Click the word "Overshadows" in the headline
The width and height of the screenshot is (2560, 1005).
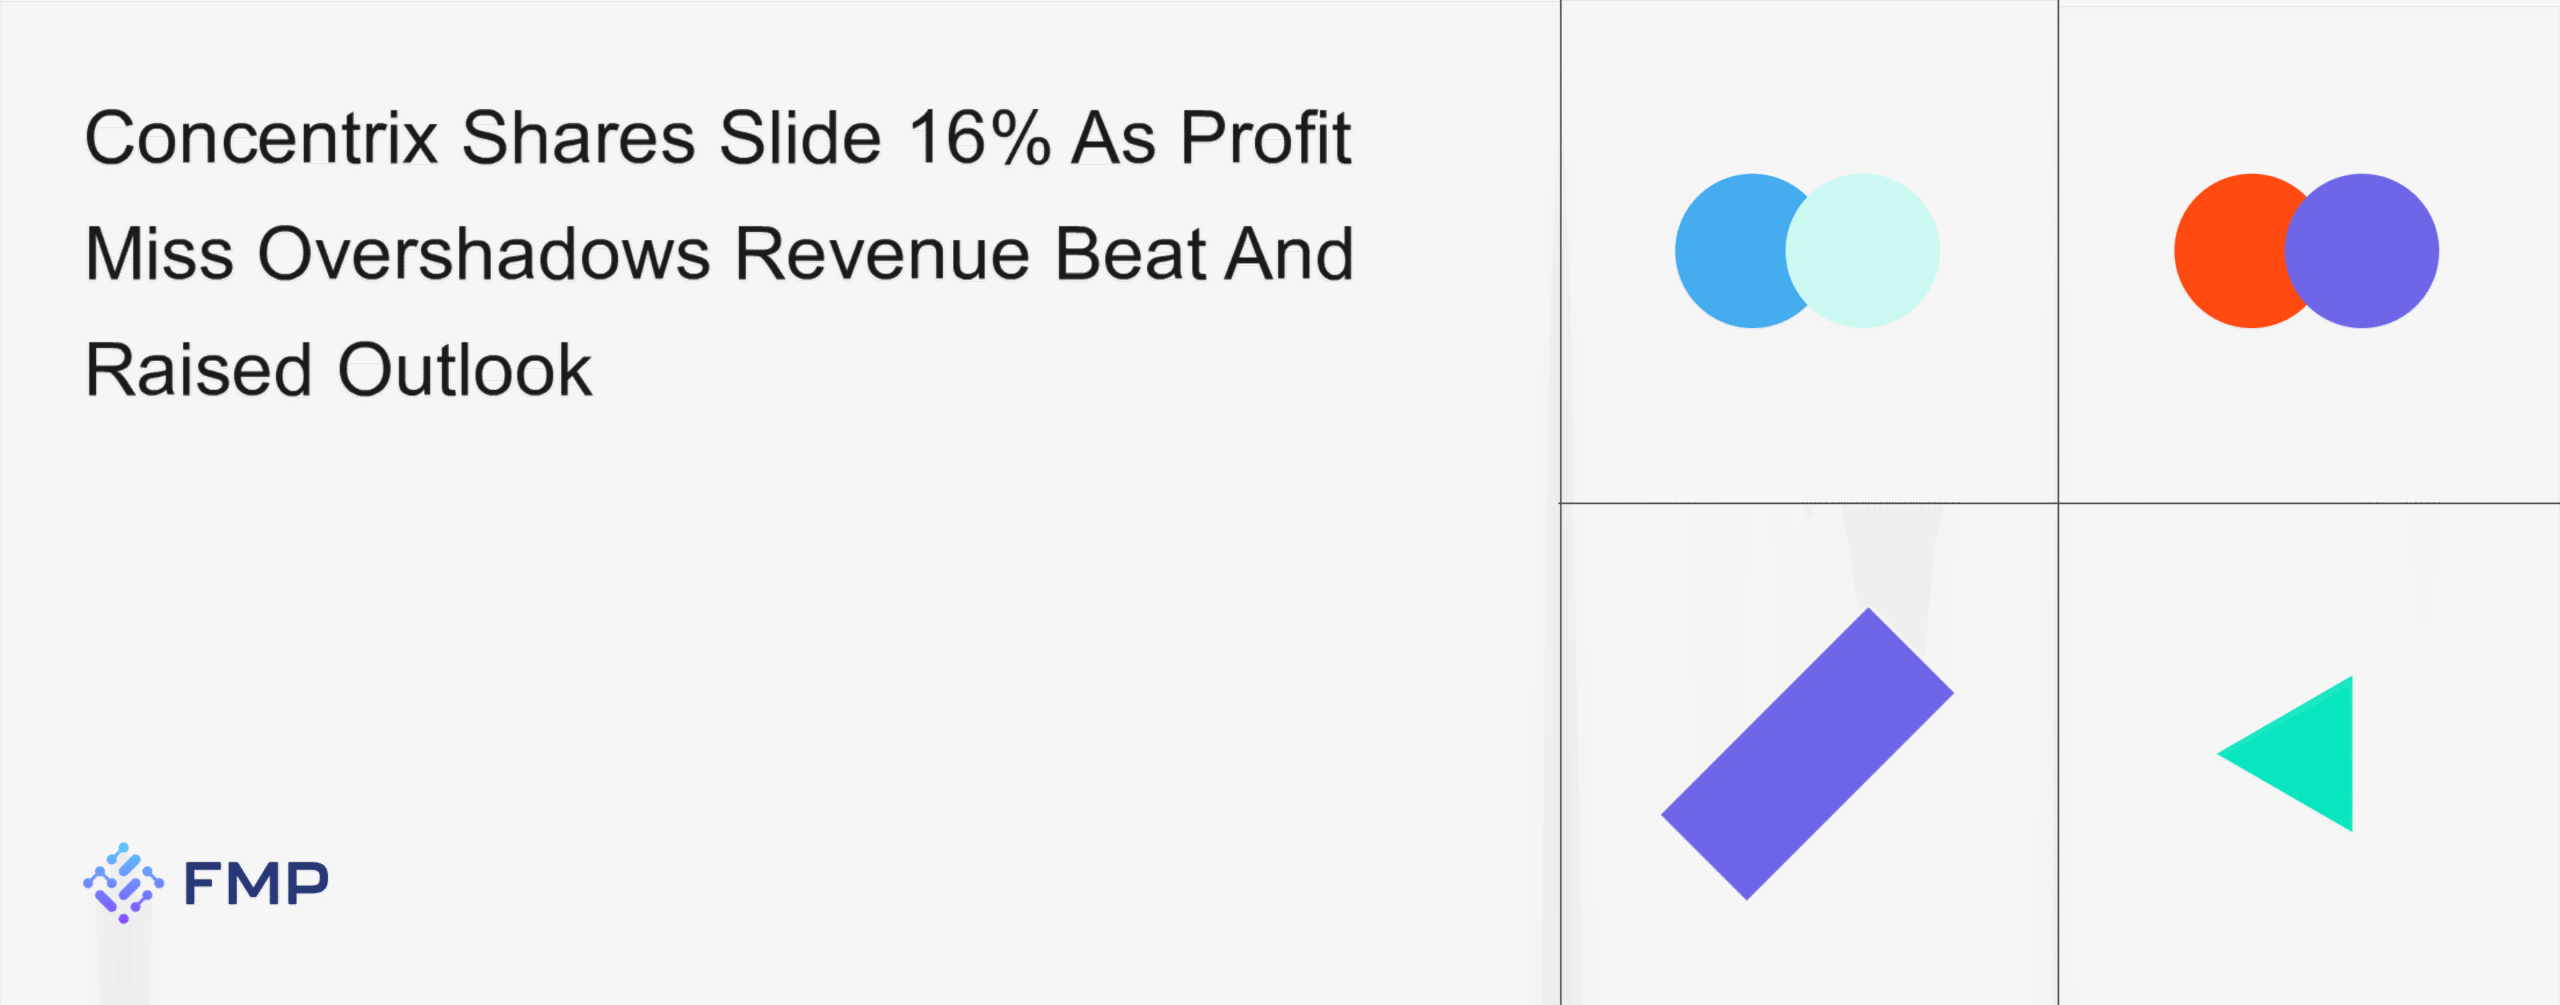[484, 254]
